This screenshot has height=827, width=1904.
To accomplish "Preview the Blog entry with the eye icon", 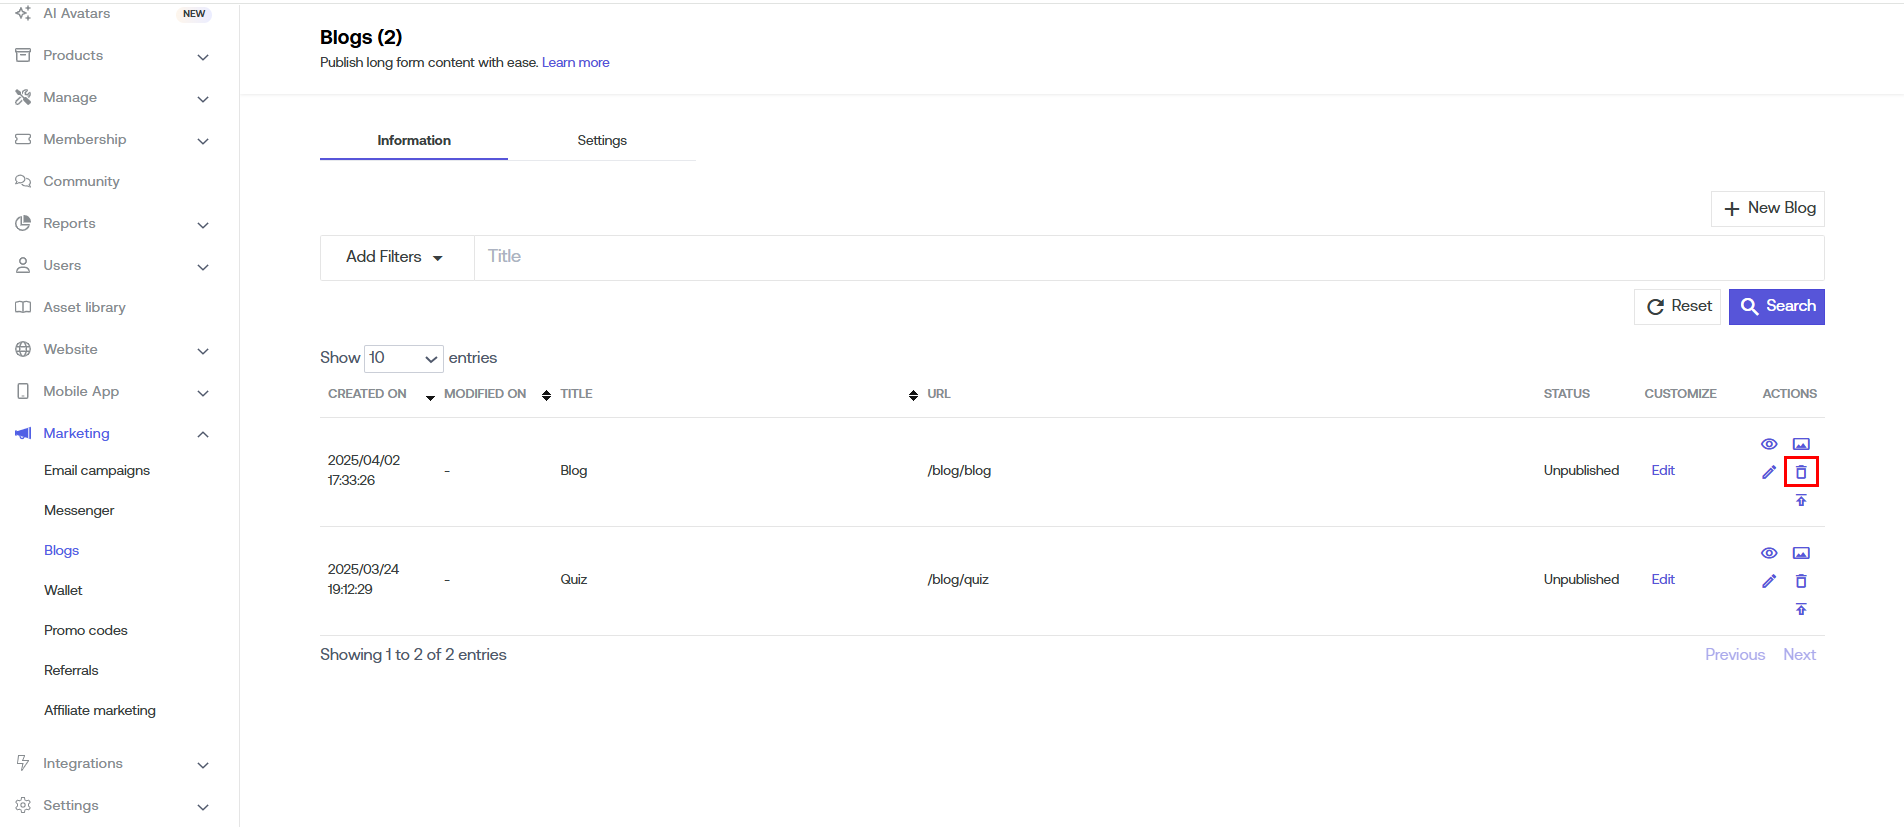I will 1768,444.
